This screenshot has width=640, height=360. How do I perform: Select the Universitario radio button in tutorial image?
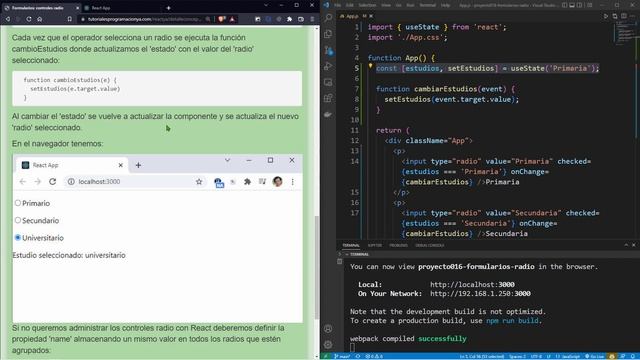coord(18,237)
